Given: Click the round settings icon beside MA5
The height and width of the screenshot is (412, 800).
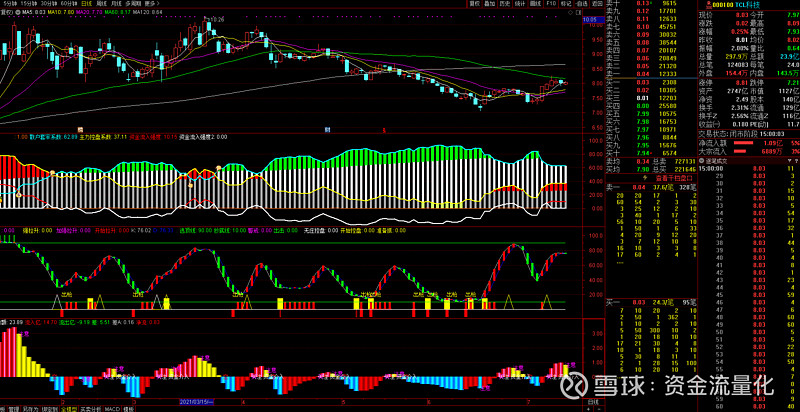Looking at the screenshot, I should (x=17, y=11).
